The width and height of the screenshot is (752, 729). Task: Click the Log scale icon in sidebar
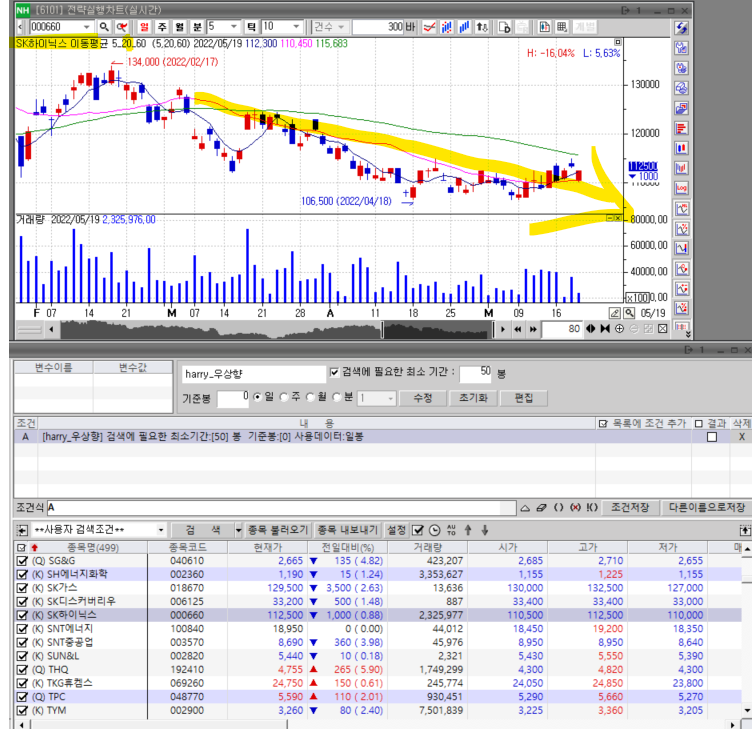(683, 188)
